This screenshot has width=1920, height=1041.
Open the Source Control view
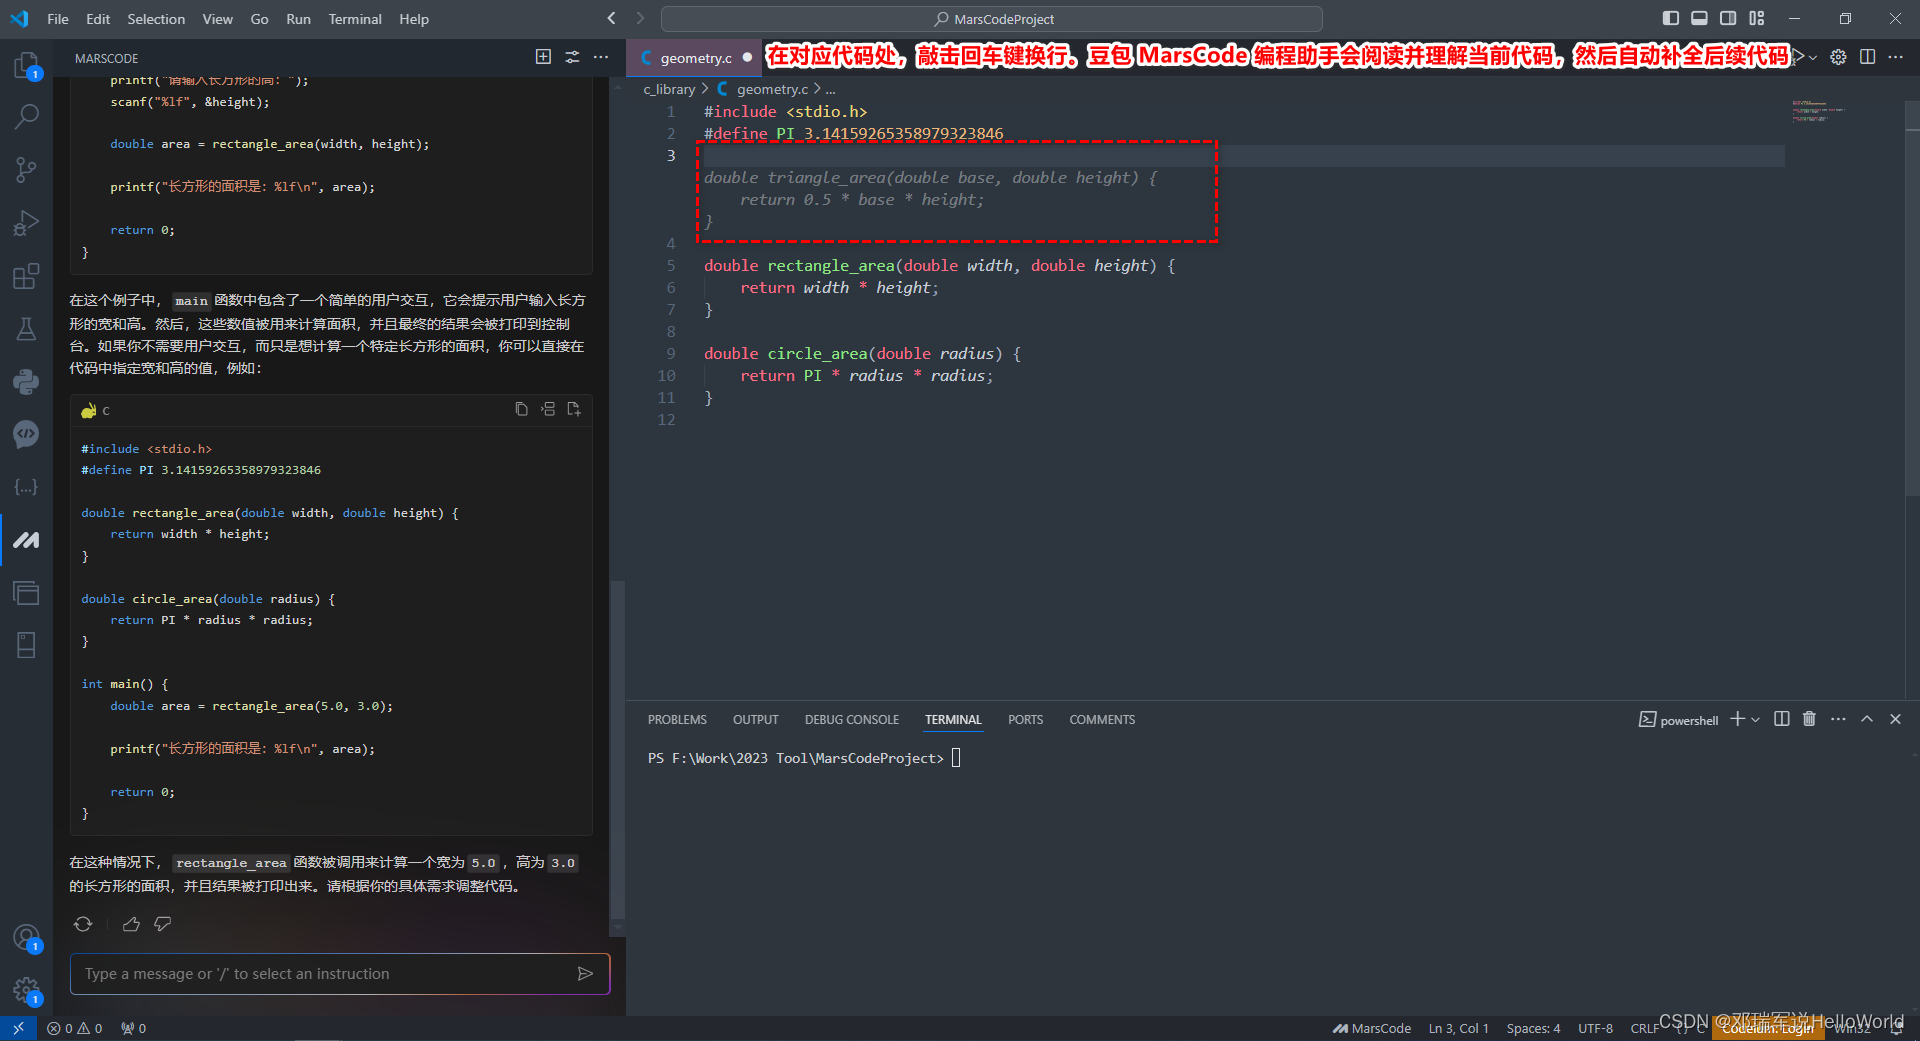coord(27,170)
